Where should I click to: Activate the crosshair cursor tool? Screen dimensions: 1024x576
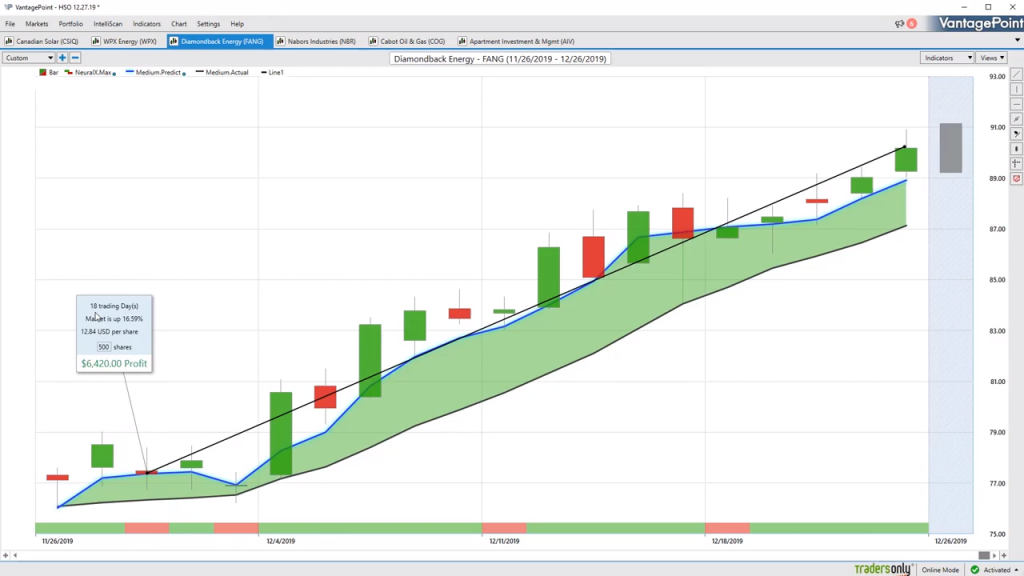(x=1016, y=163)
